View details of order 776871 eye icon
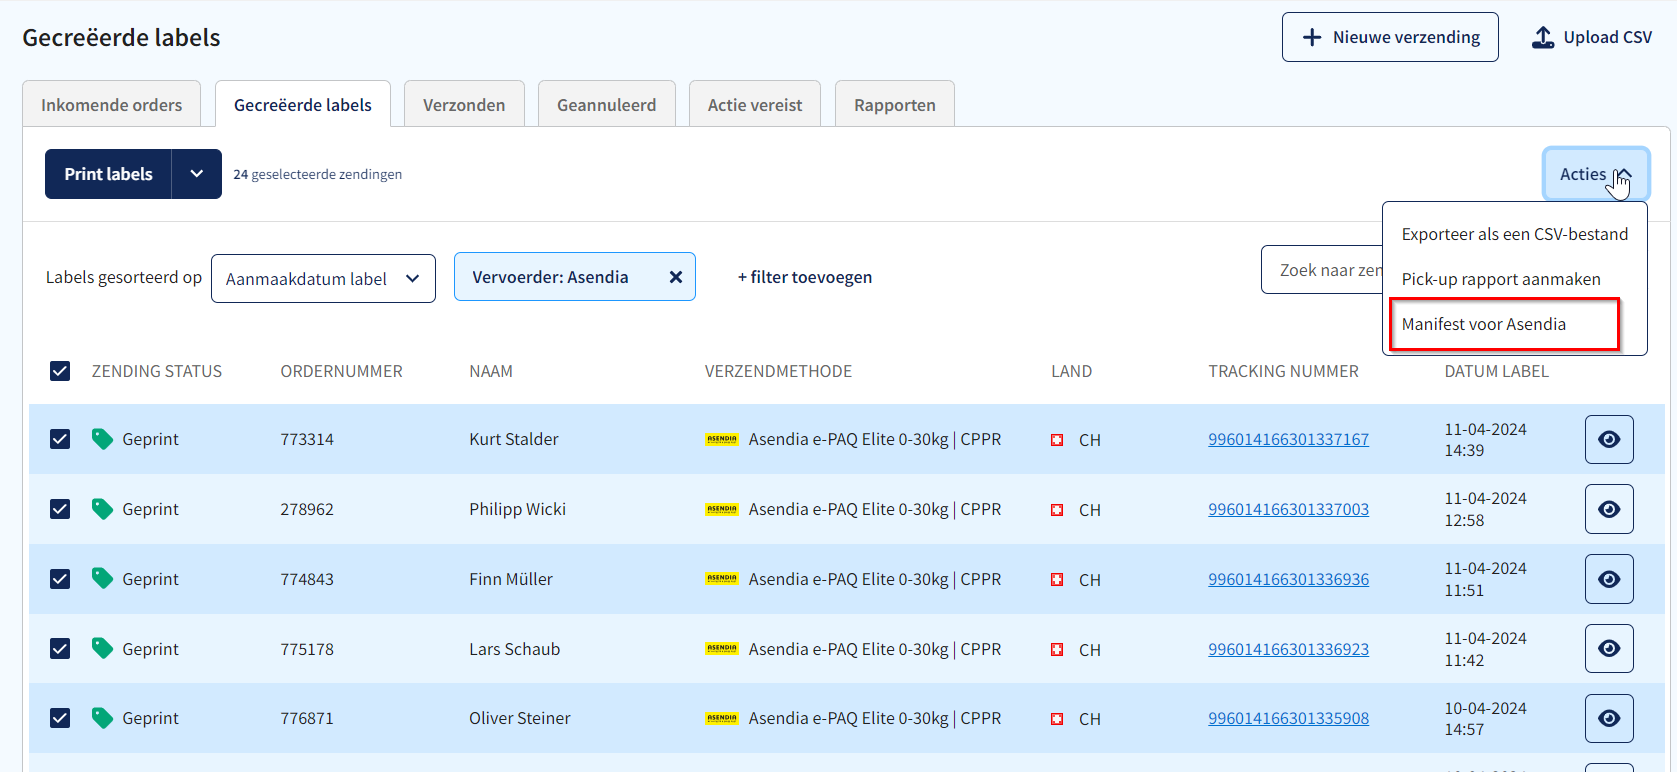This screenshot has height=772, width=1677. [x=1609, y=718]
